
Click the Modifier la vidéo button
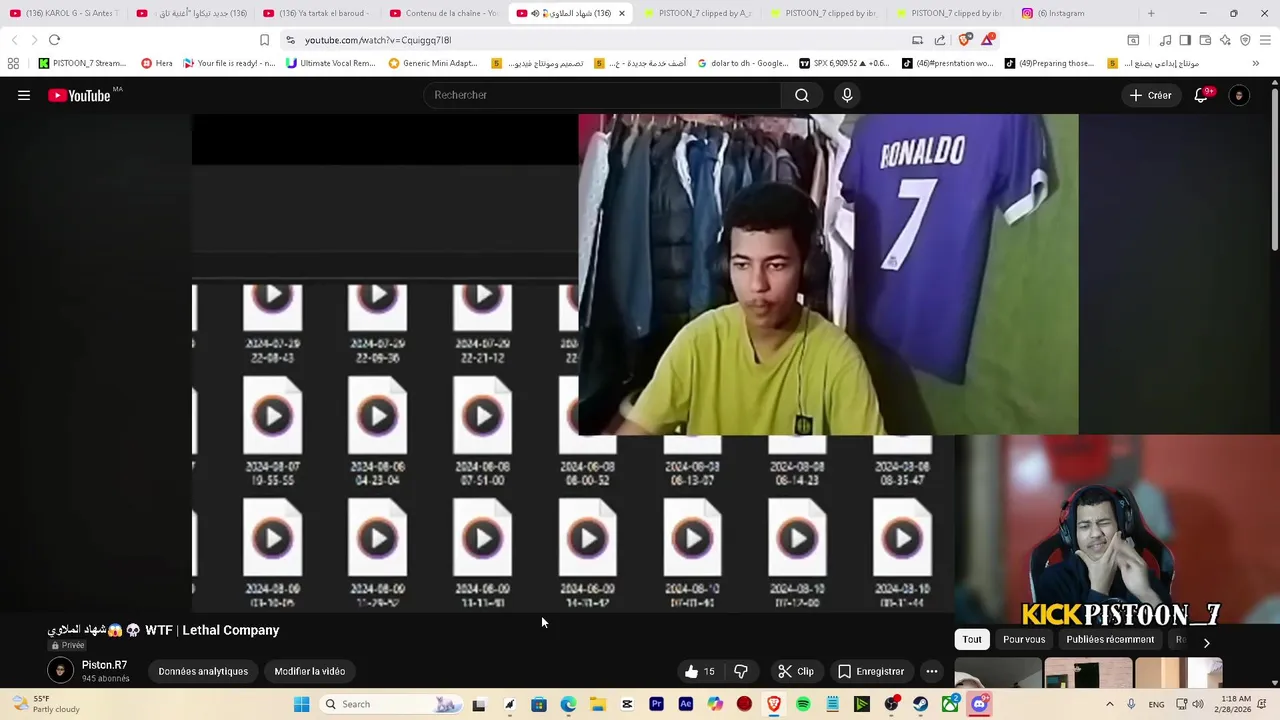point(310,671)
